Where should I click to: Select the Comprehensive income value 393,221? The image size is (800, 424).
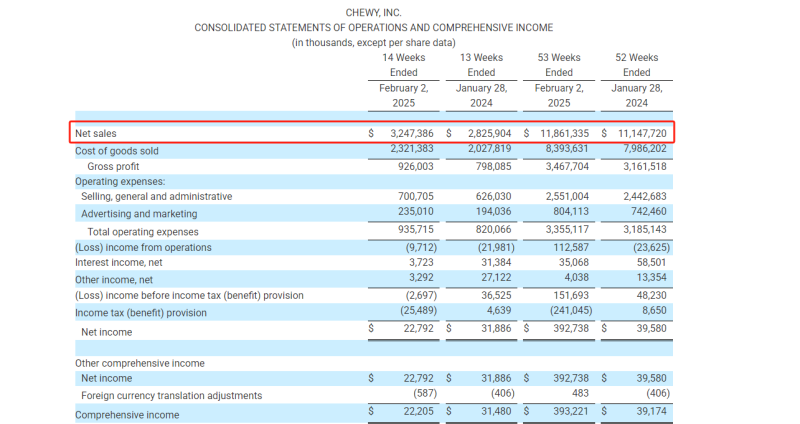pos(566,414)
